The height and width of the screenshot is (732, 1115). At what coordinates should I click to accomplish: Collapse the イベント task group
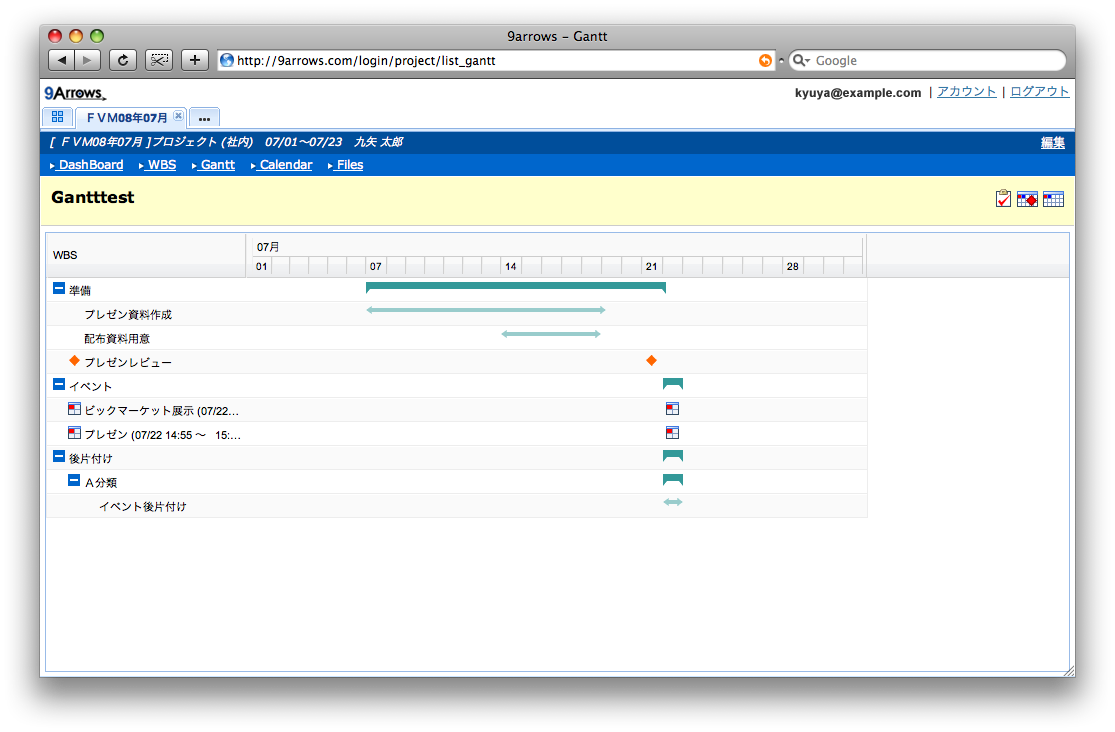click(59, 384)
